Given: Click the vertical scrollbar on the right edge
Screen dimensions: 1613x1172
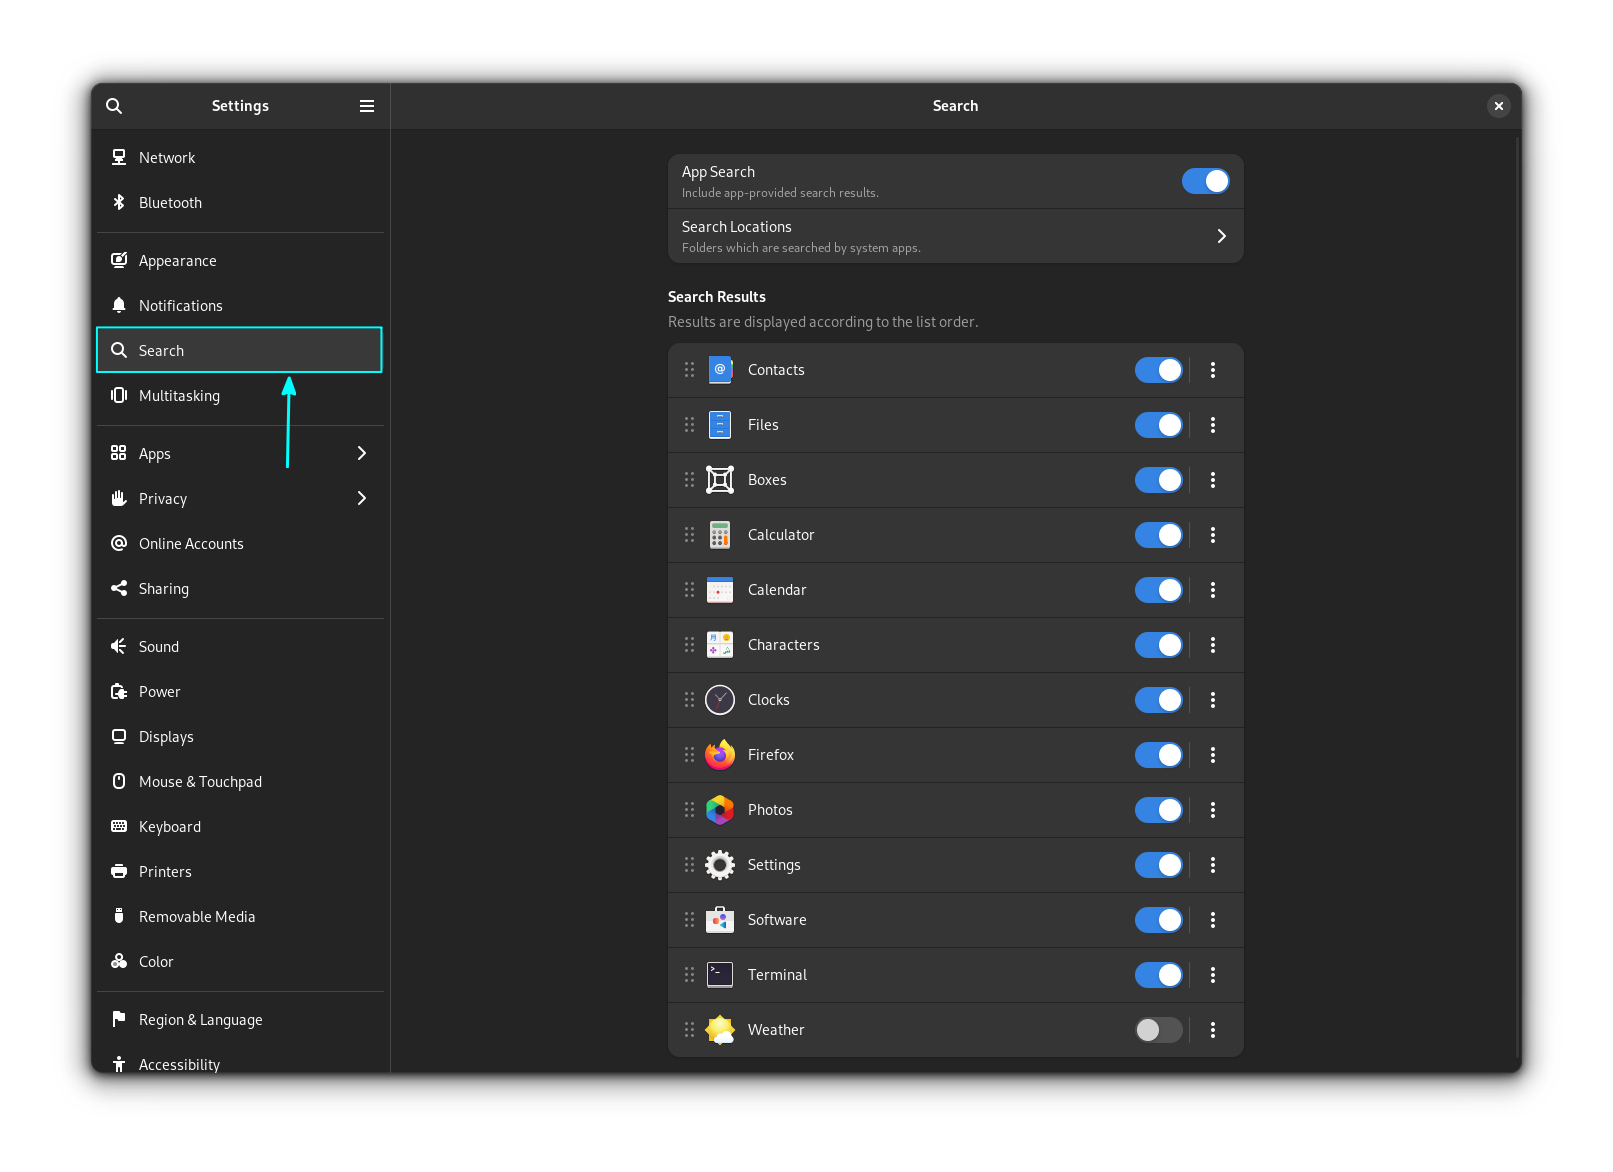Looking at the screenshot, I should point(1517,600).
